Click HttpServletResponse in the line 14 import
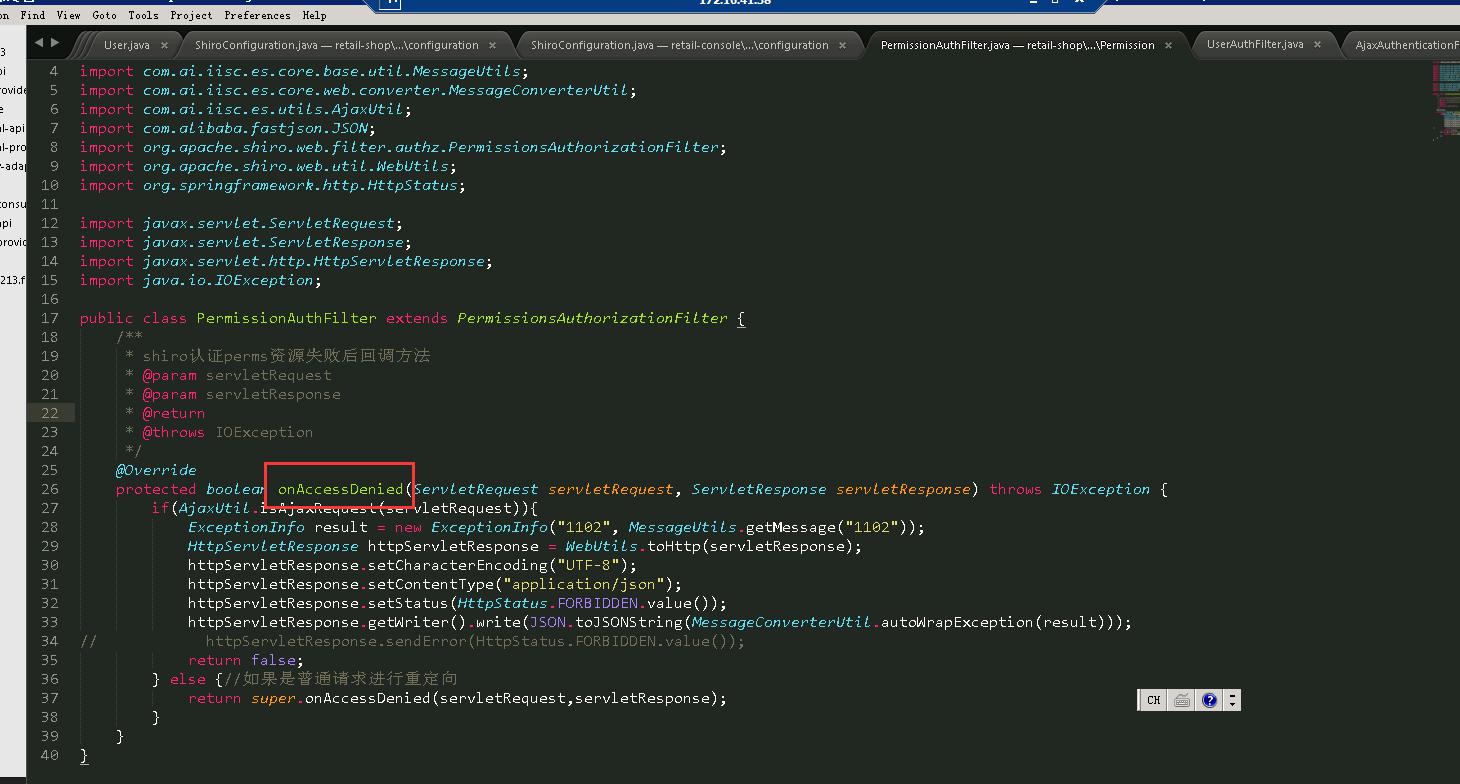This screenshot has height=784, width=1460. 399,261
